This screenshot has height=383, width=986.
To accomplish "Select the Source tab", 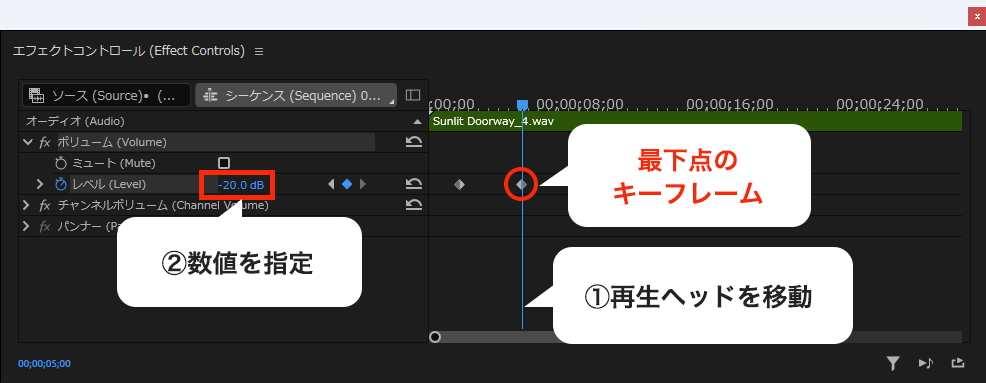I will click(x=106, y=95).
